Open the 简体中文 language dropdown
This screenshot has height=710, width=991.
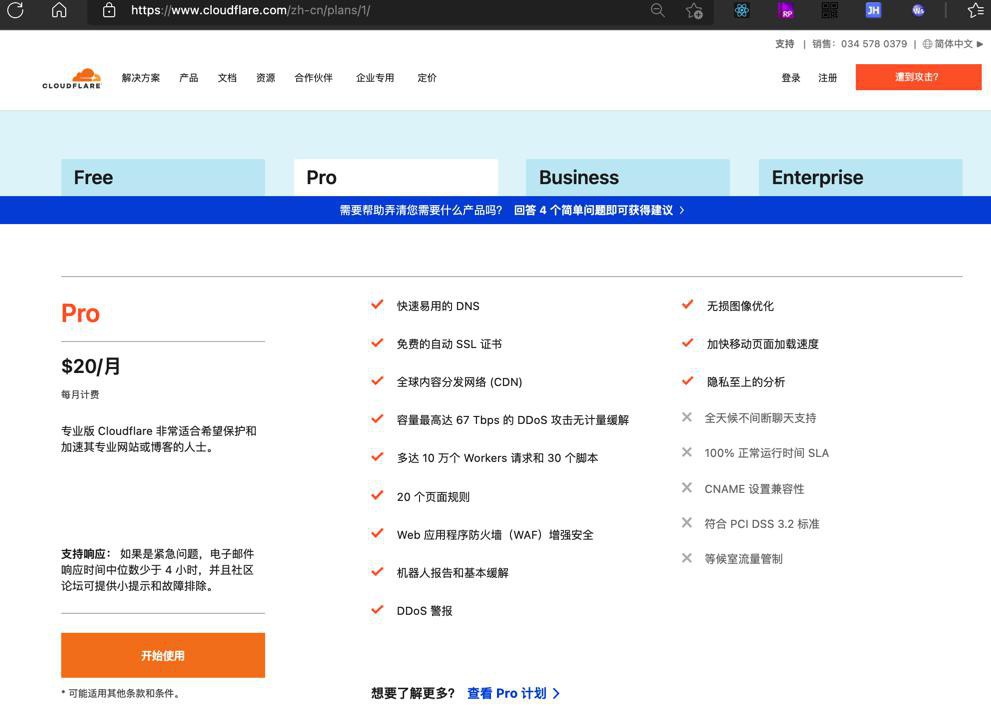click(x=953, y=44)
